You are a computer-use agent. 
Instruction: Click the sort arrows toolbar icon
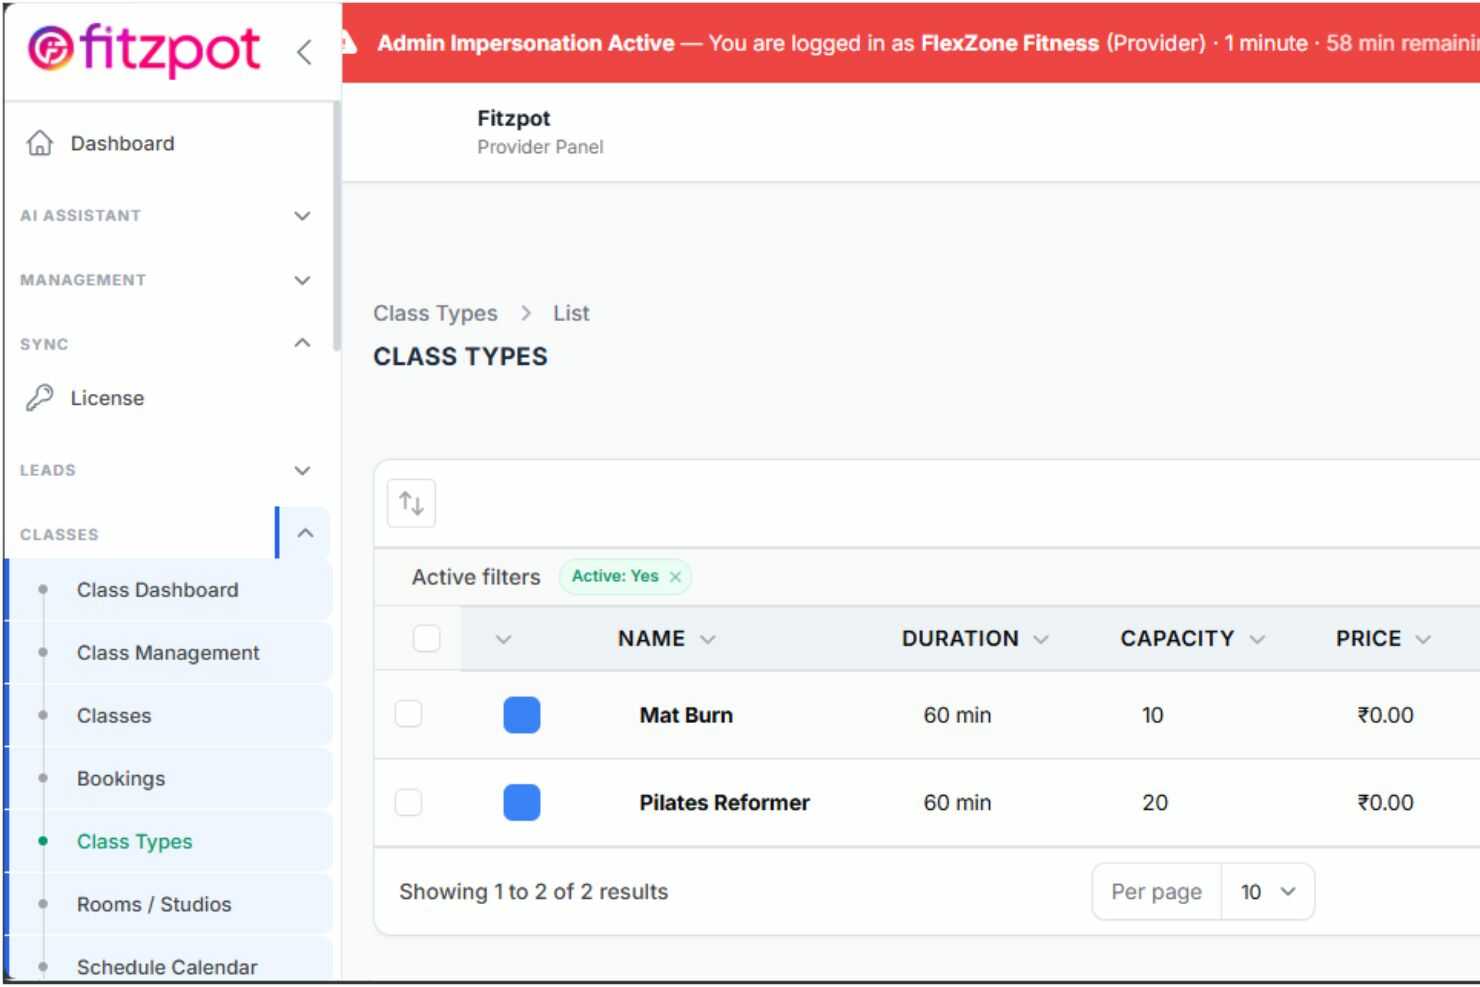coord(411,503)
